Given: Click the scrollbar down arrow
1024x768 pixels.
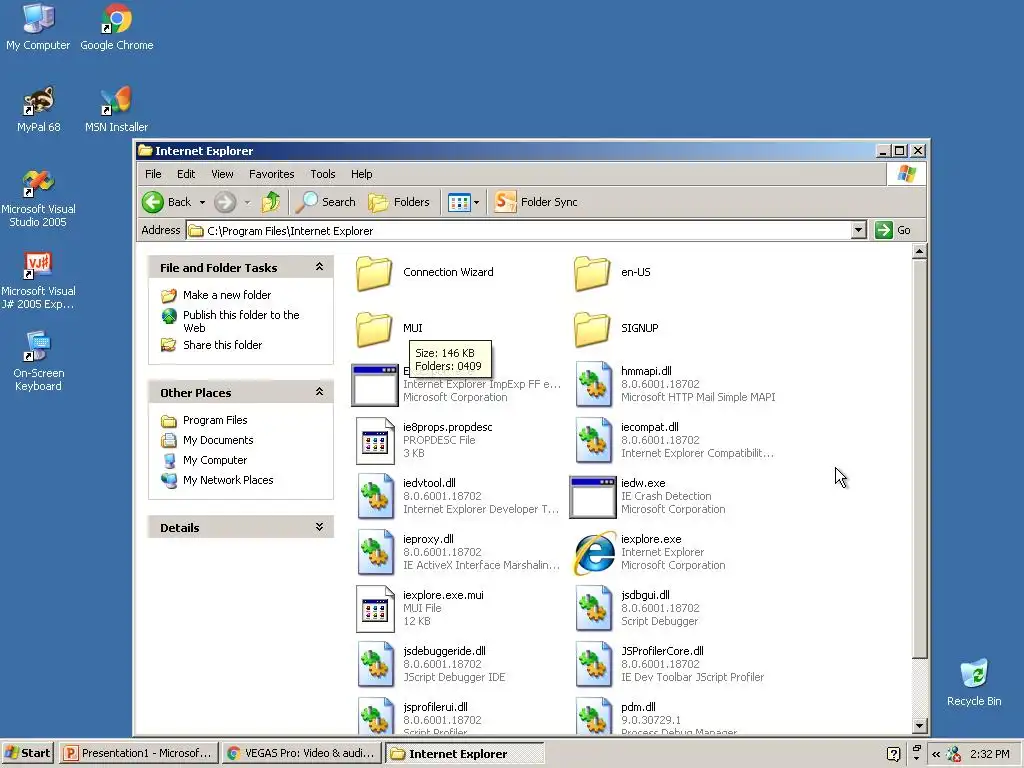Looking at the screenshot, I should (x=920, y=726).
